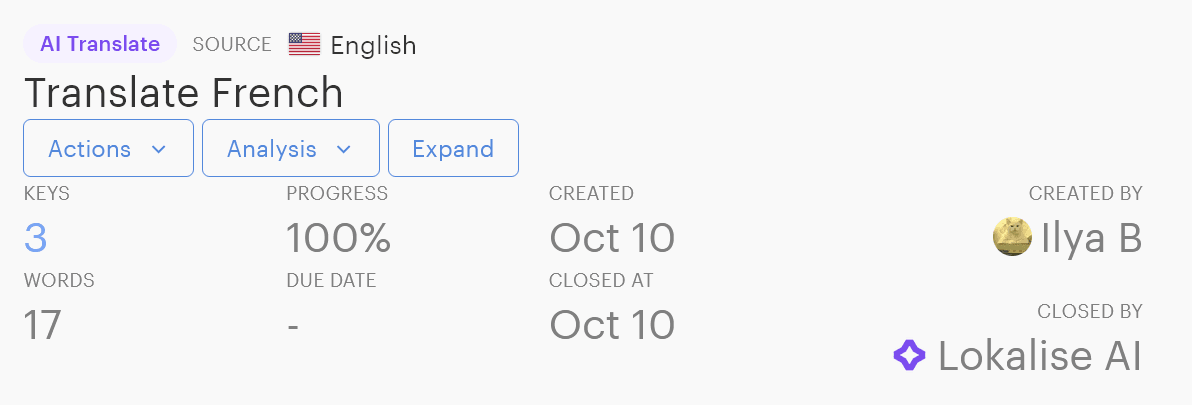Click Ilya B's avatar picture
The height and width of the screenshot is (405, 1192).
1012,238
